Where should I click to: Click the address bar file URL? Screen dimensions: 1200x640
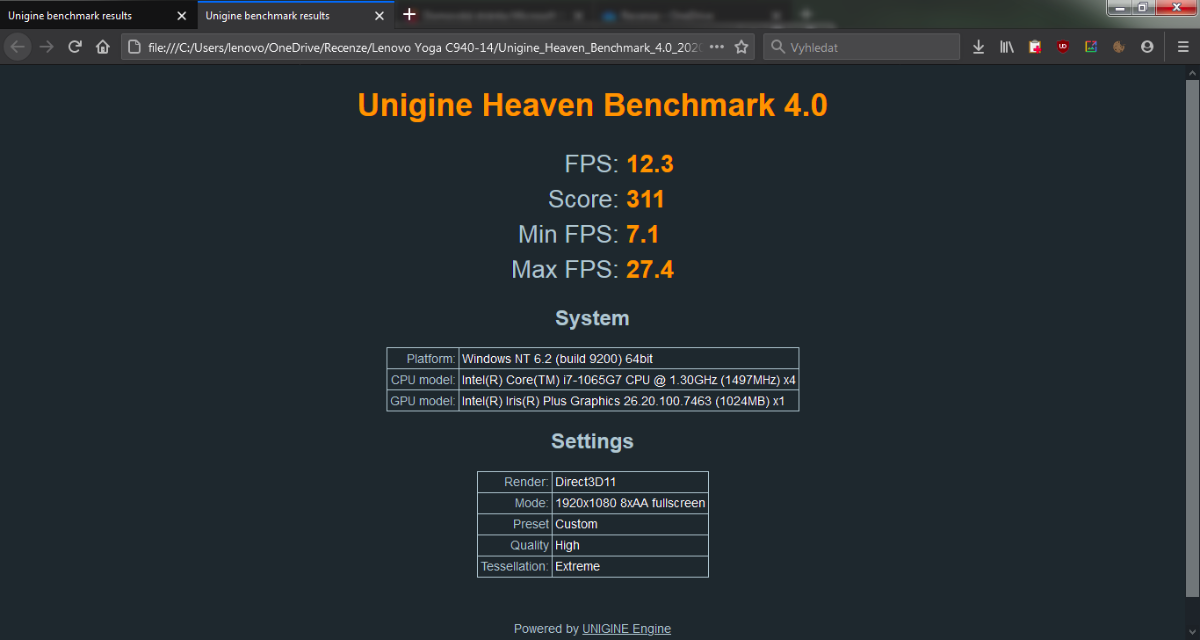[x=420, y=47]
